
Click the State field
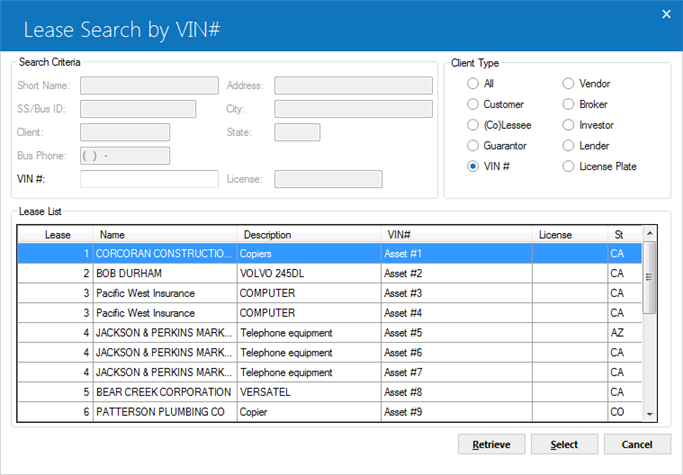coord(297,132)
